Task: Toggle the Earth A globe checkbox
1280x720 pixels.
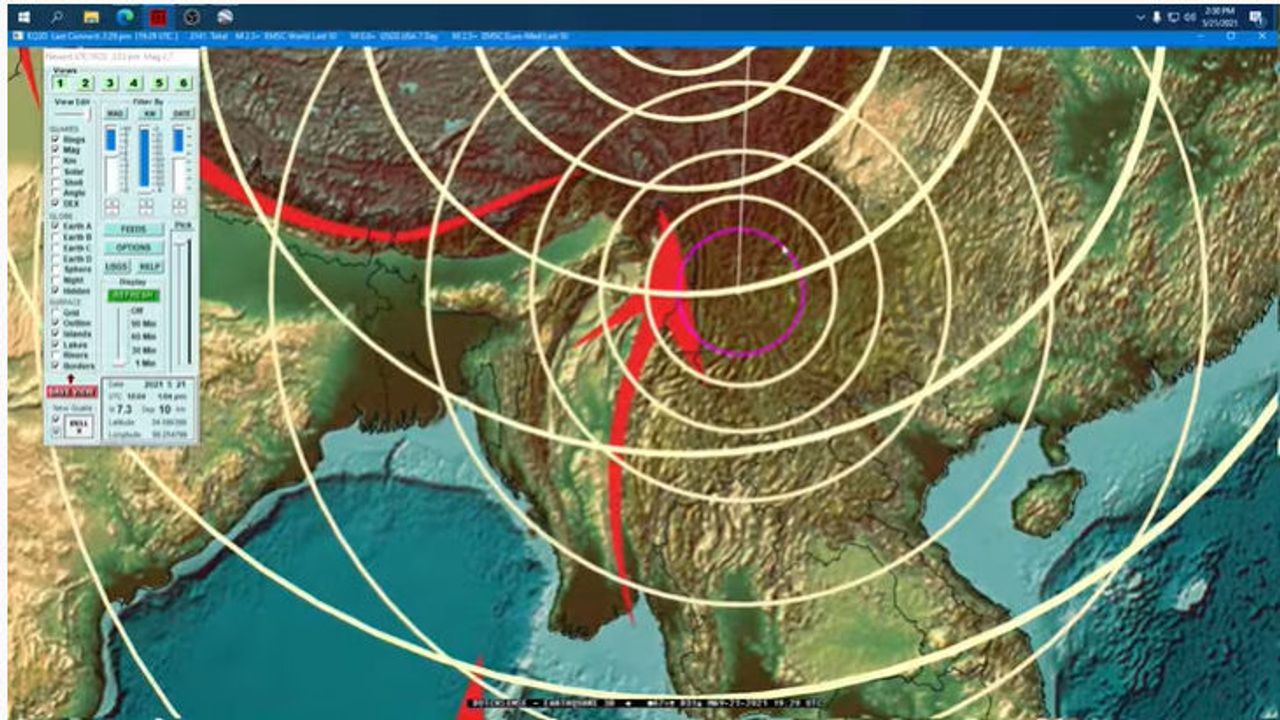Action: [x=57, y=226]
